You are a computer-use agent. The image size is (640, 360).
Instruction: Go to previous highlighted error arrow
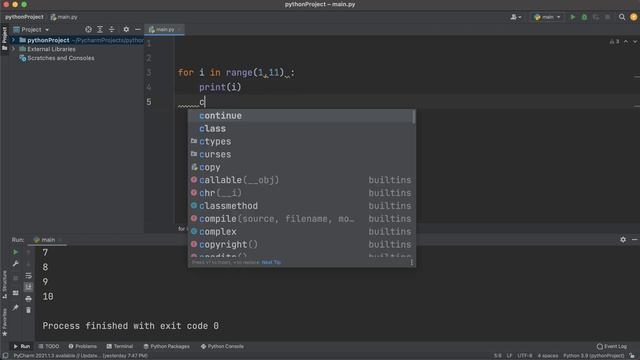click(x=626, y=42)
